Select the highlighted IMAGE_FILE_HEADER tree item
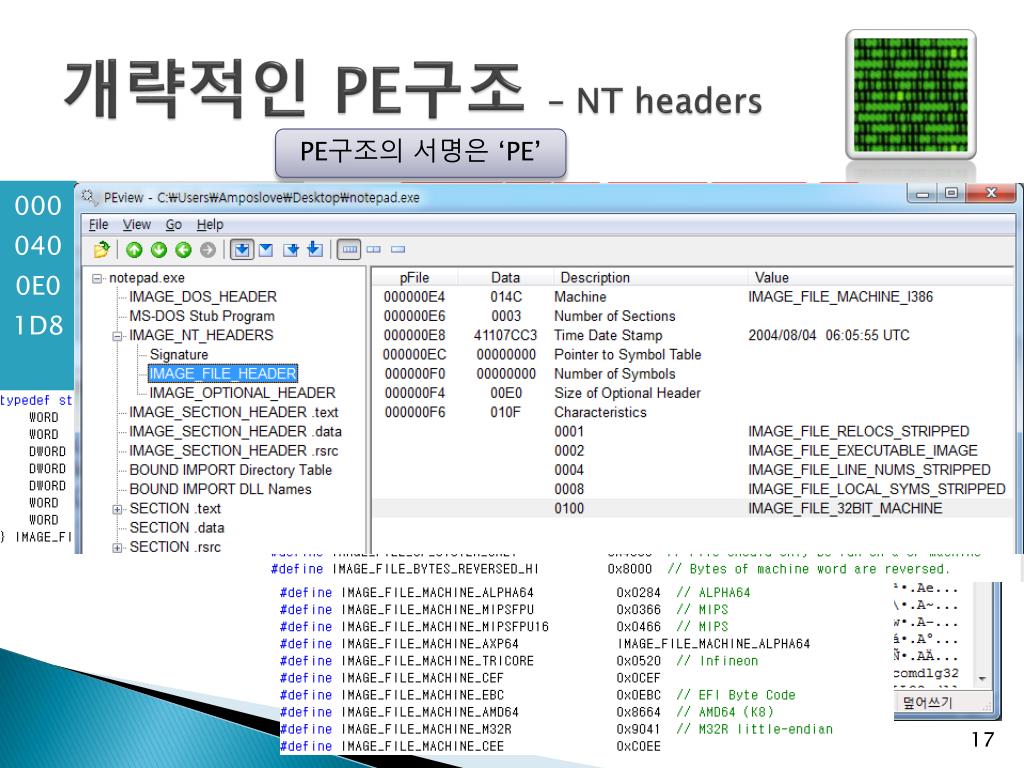The image size is (1024, 768). click(223, 374)
